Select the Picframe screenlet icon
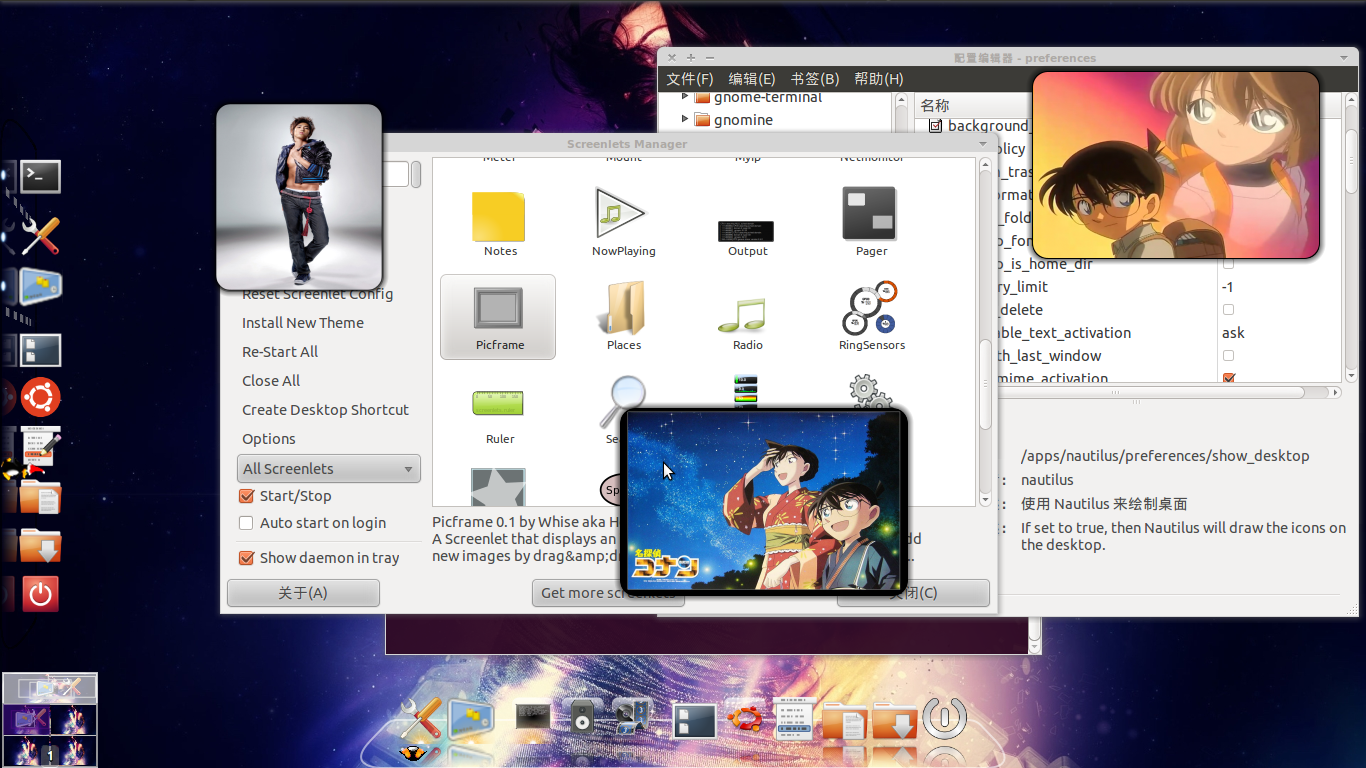This screenshot has width=1366, height=768. click(x=498, y=317)
